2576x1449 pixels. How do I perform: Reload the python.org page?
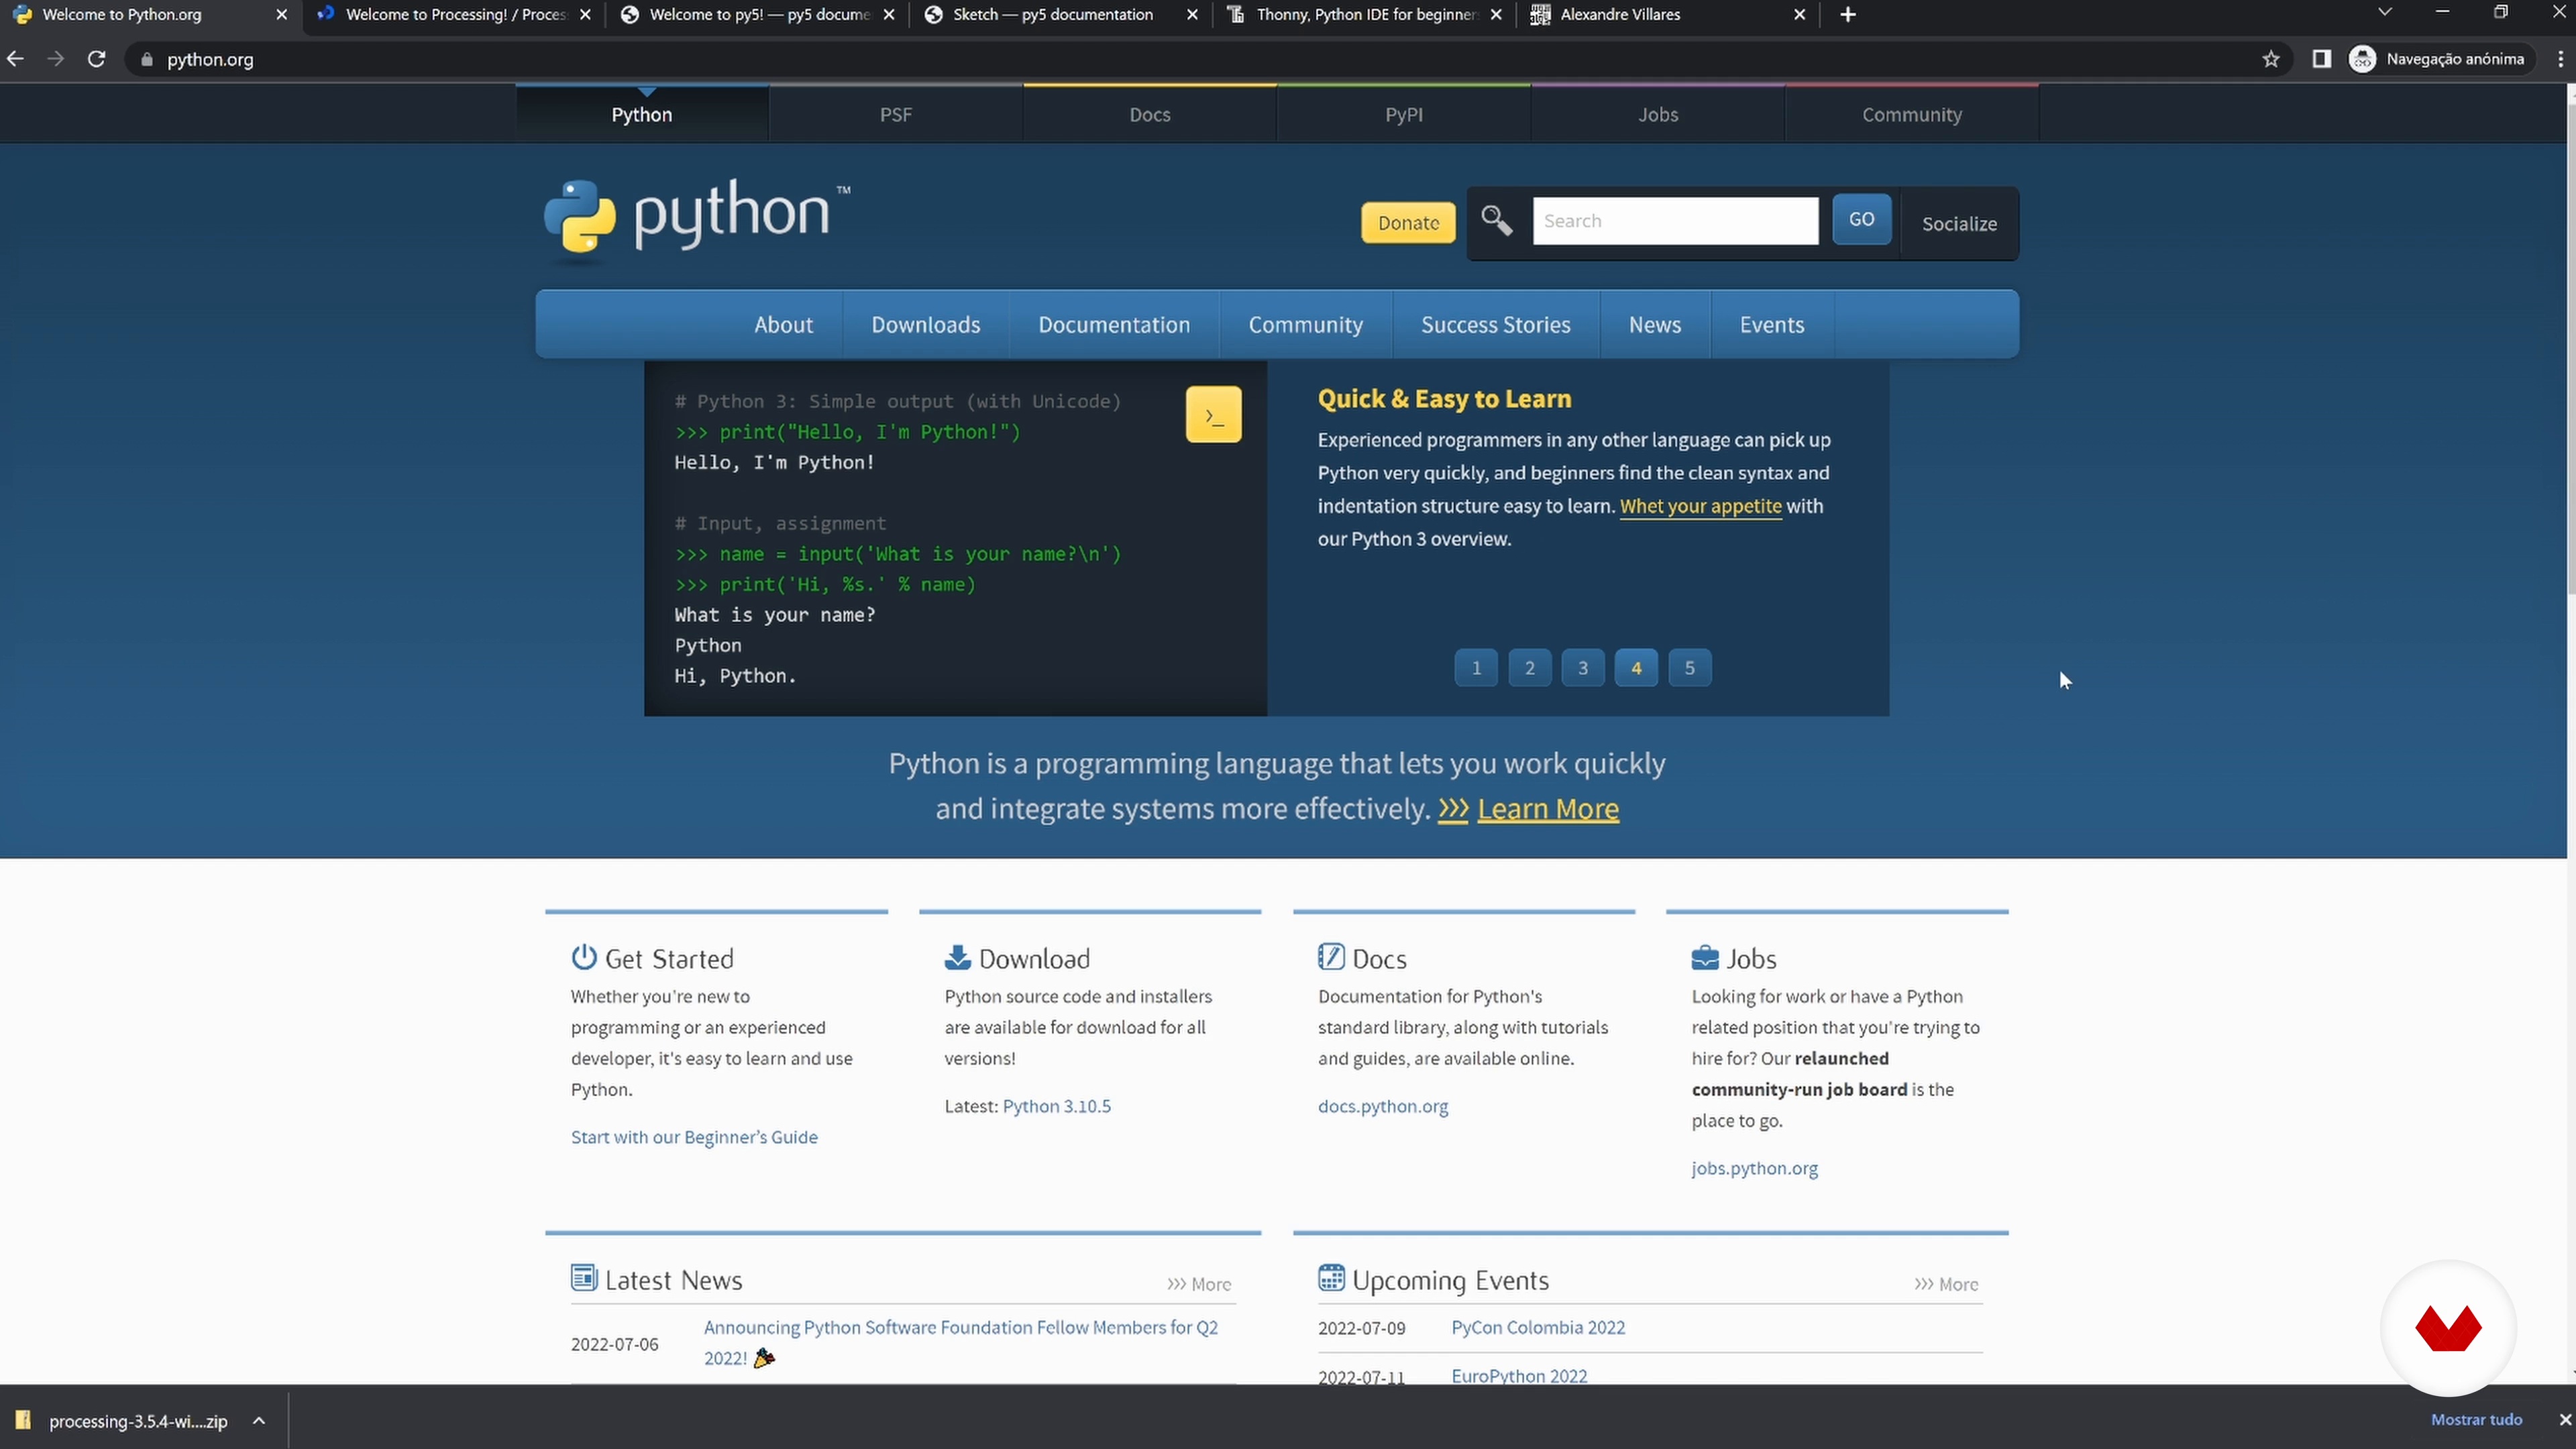click(96, 59)
